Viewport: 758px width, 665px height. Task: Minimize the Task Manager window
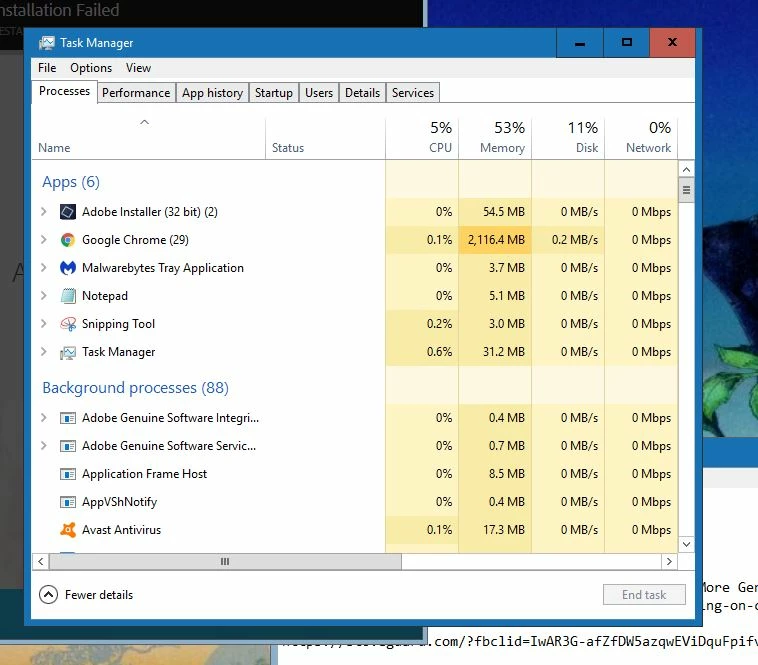pos(580,43)
